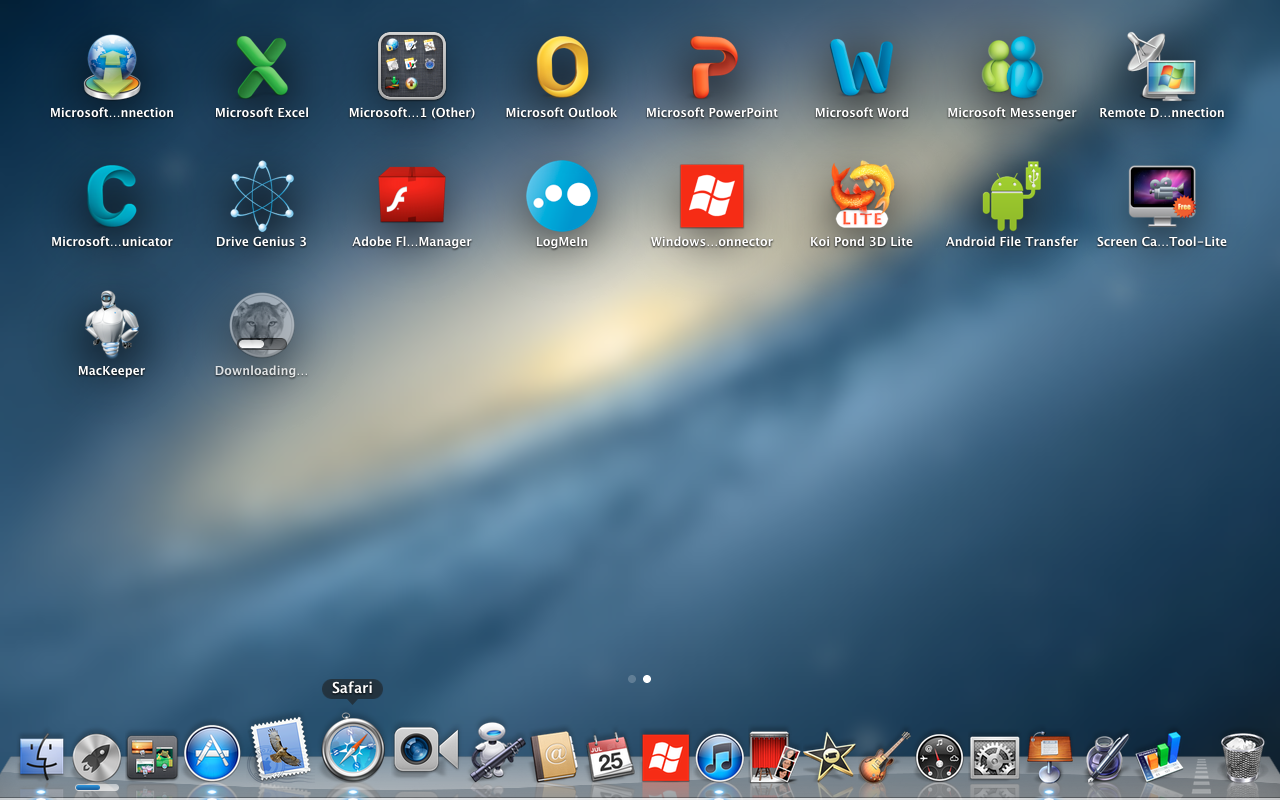Image resolution: width=1280 pixels, height=800 pixels.
Task: Click the "Drive Genius 3" label
Action: (262, 242)
